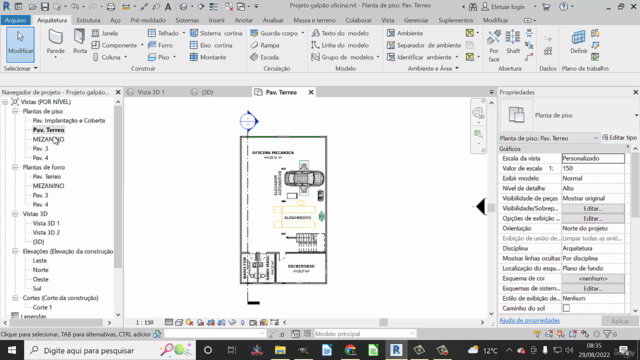
Task: Select the Janela window tool
Action: point(105,33)
